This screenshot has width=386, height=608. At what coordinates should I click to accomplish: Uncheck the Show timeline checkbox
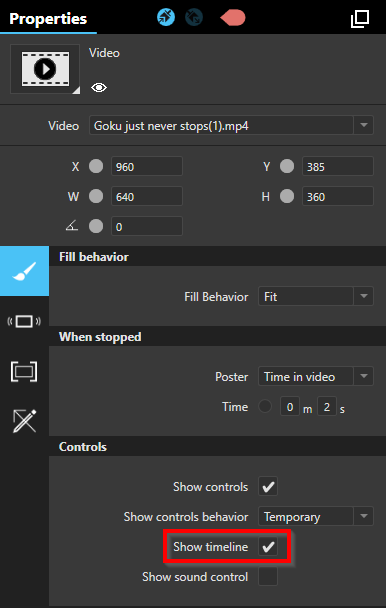point(268,546)
